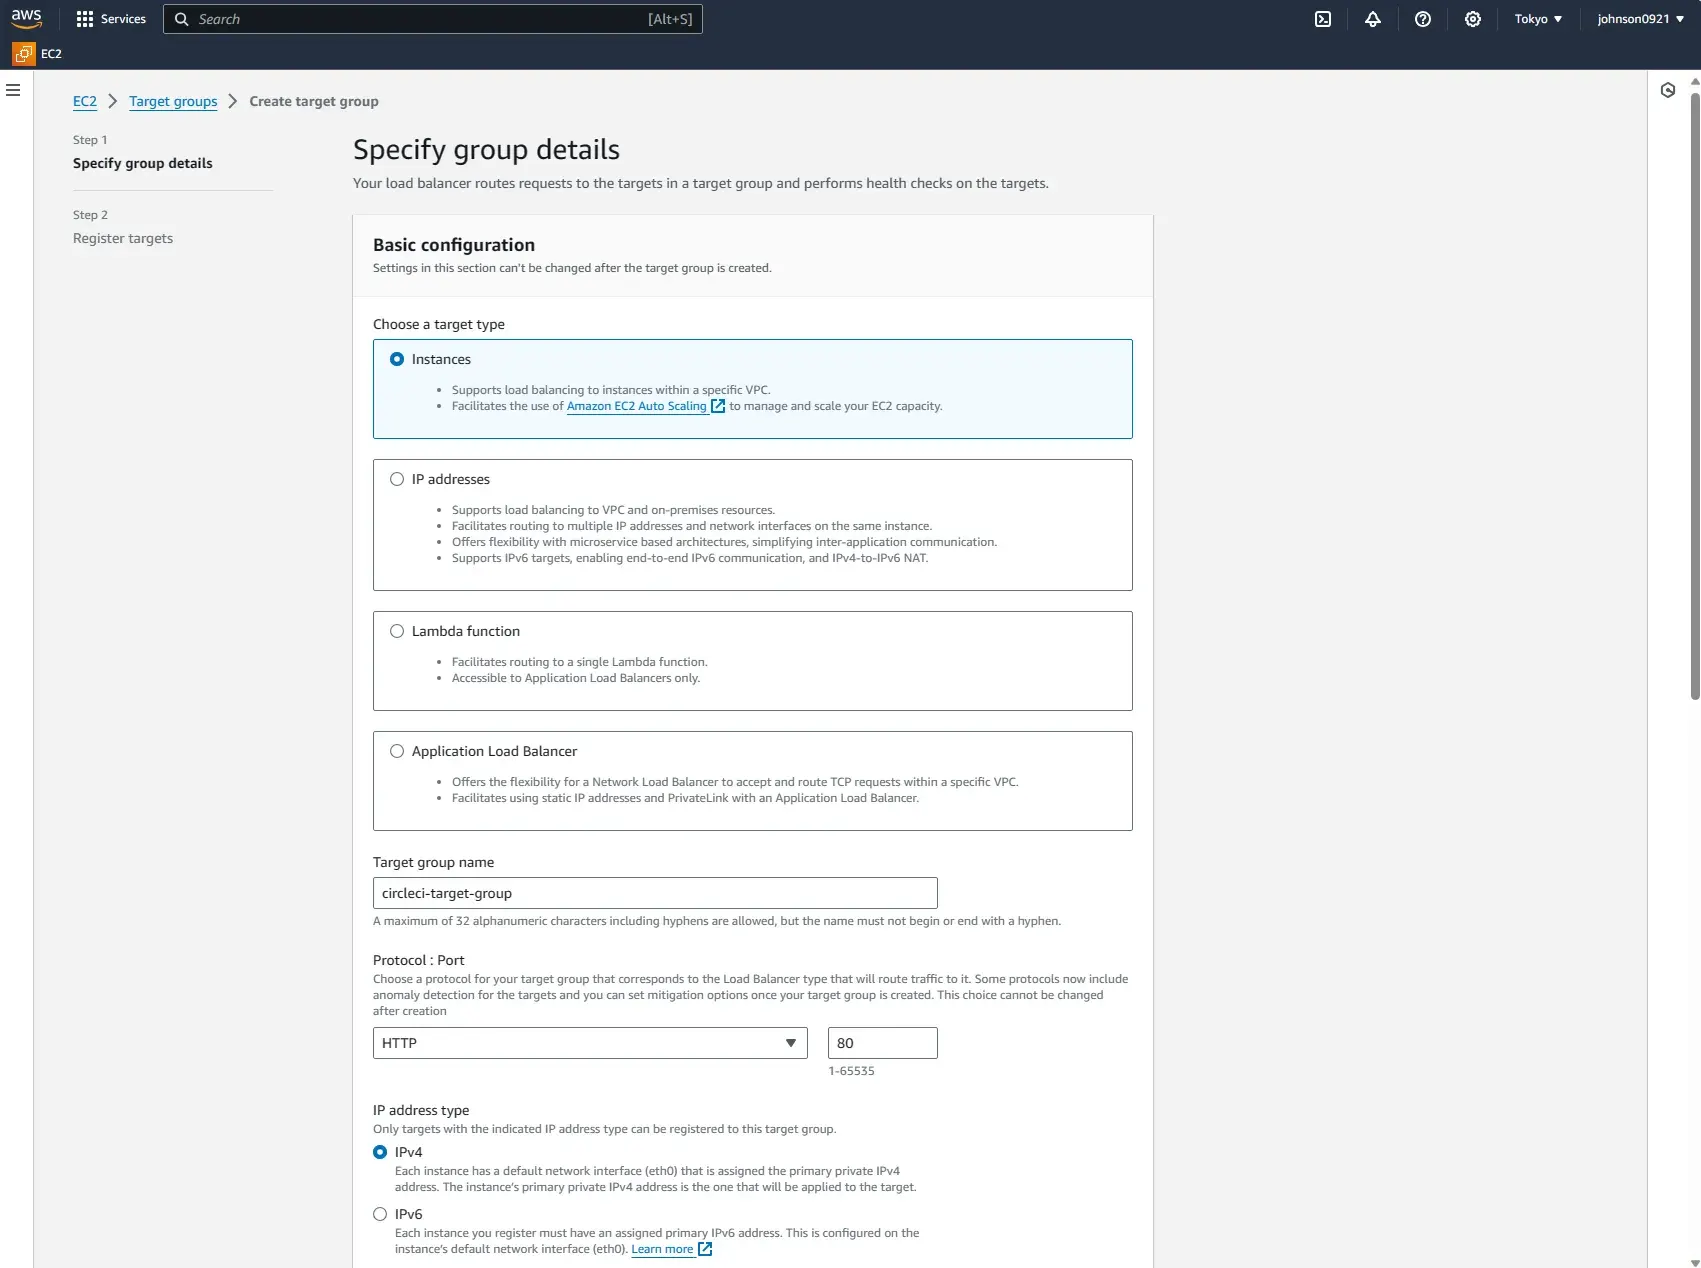1701x1268 pixels.
Task: Open the notifications bell
Action: point(1372,19)
